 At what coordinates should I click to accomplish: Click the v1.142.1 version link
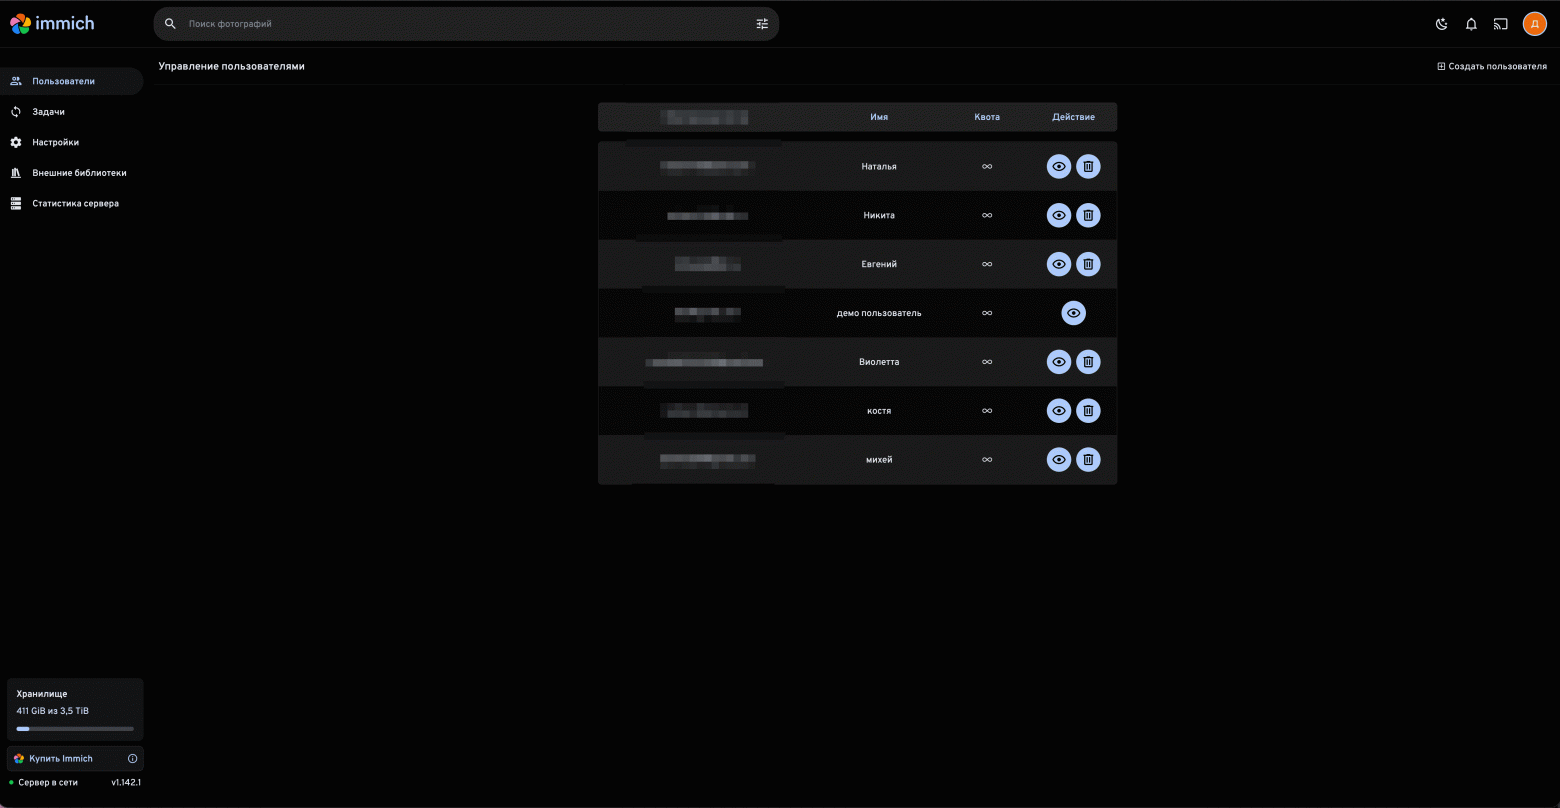point(126,782)
